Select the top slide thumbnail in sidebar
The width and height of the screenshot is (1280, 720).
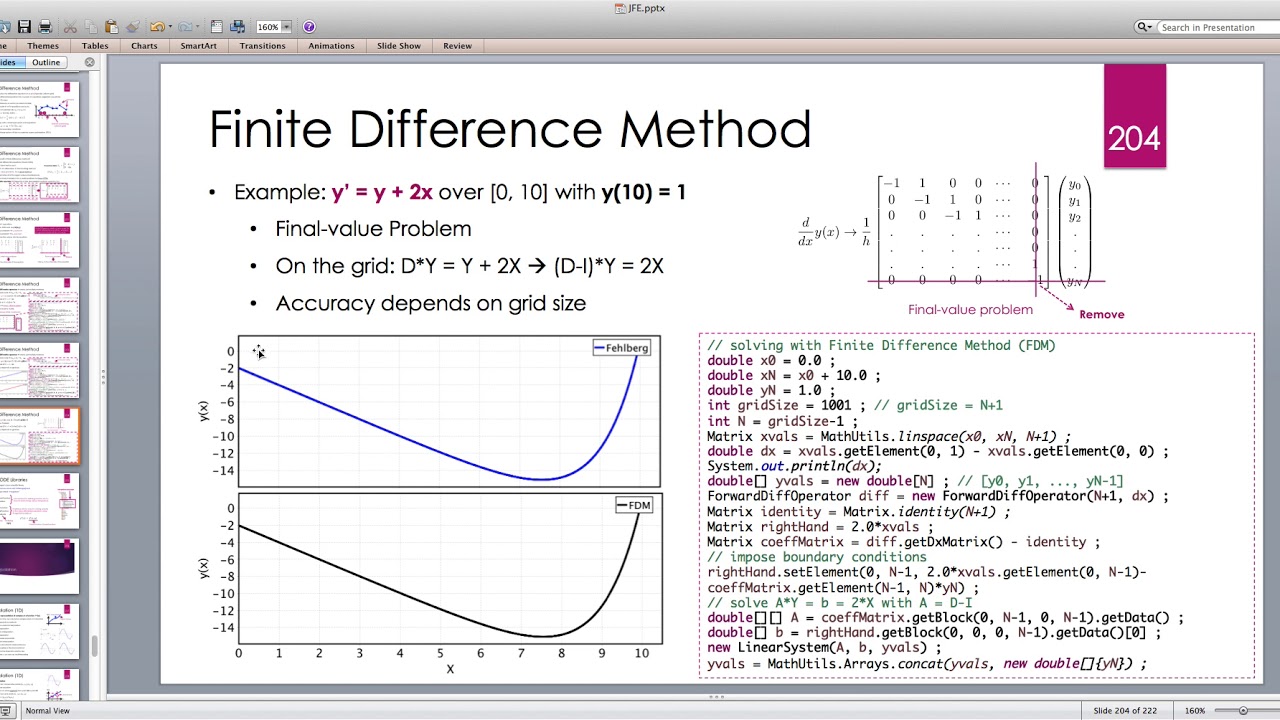point(39,111)
